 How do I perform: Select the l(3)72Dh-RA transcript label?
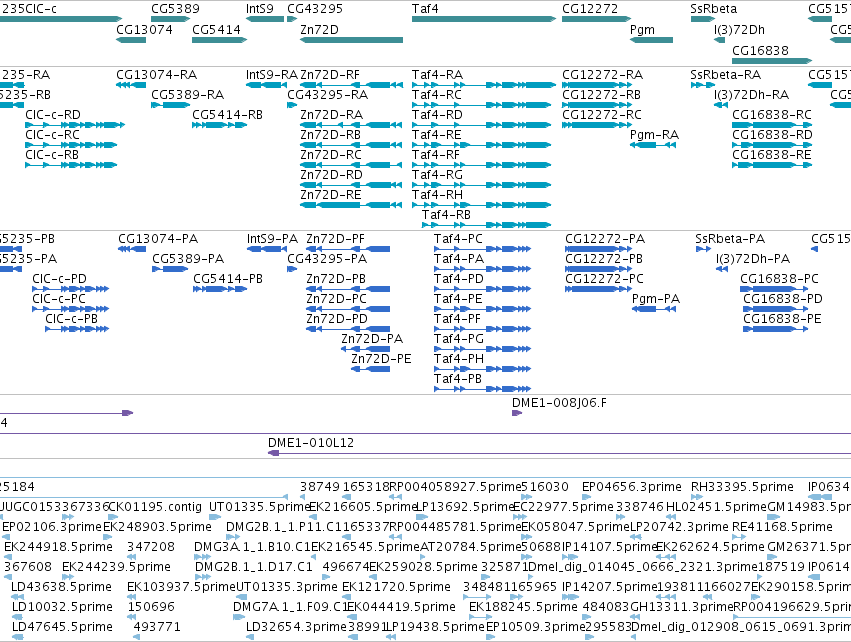[x=752, y=94]
